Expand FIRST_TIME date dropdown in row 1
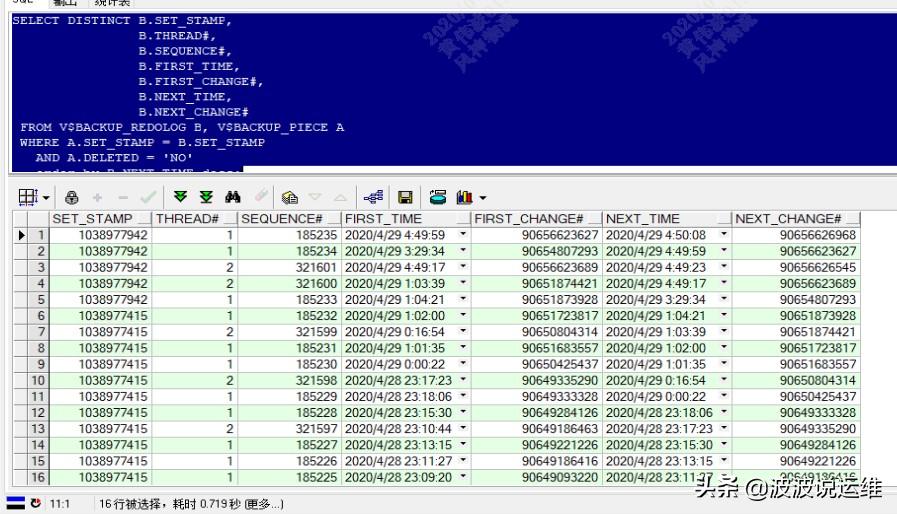This screenshot has height=514, width=897. pos(462,235)
